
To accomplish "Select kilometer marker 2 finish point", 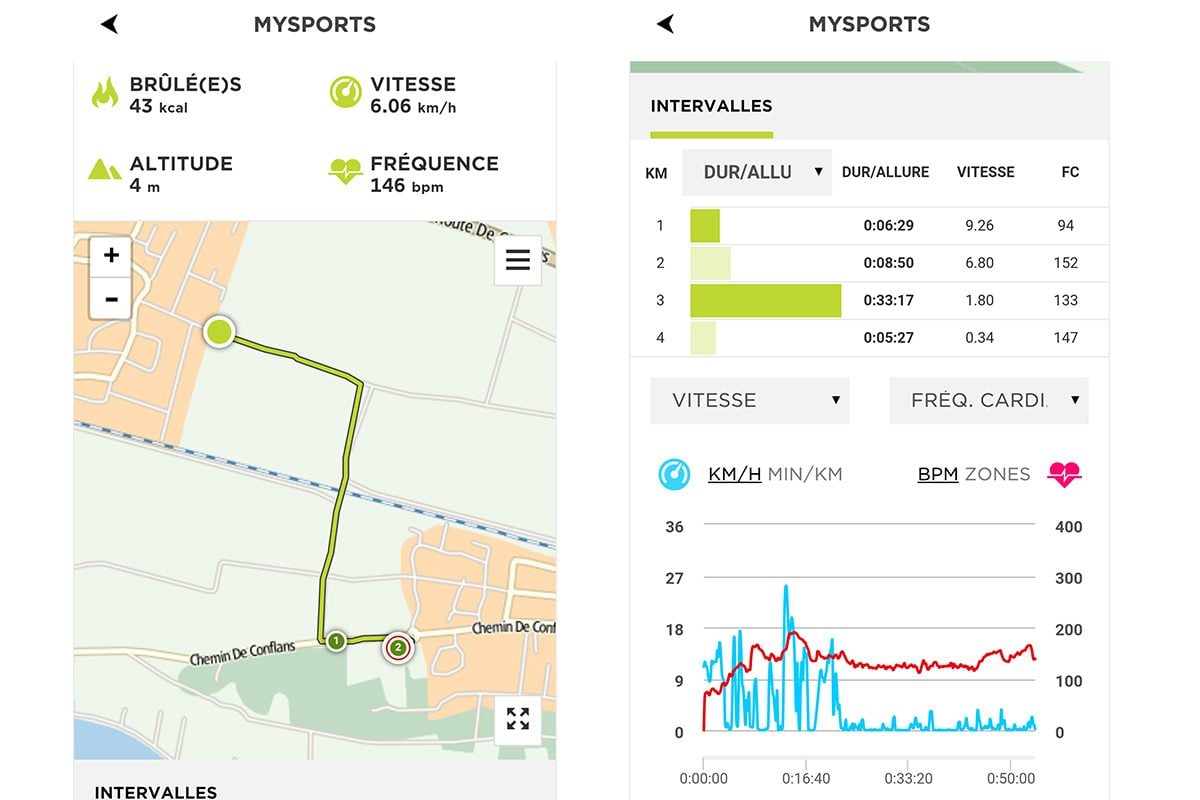I will click(x=398, y=648).
